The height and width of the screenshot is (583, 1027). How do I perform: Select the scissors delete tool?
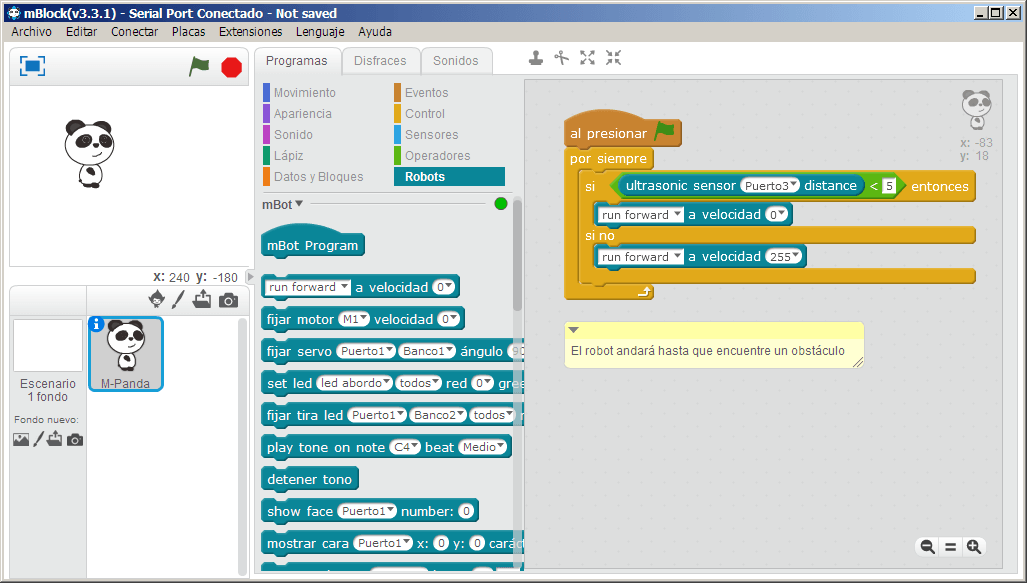click(561, 58)
